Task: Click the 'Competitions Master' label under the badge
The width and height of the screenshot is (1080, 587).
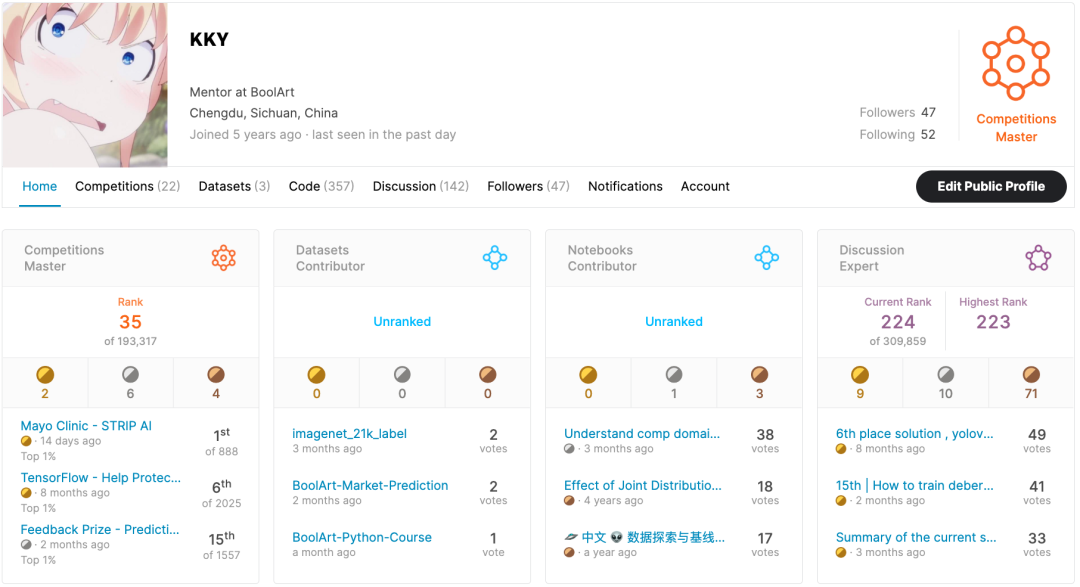Action: [x=1016, y=127]
